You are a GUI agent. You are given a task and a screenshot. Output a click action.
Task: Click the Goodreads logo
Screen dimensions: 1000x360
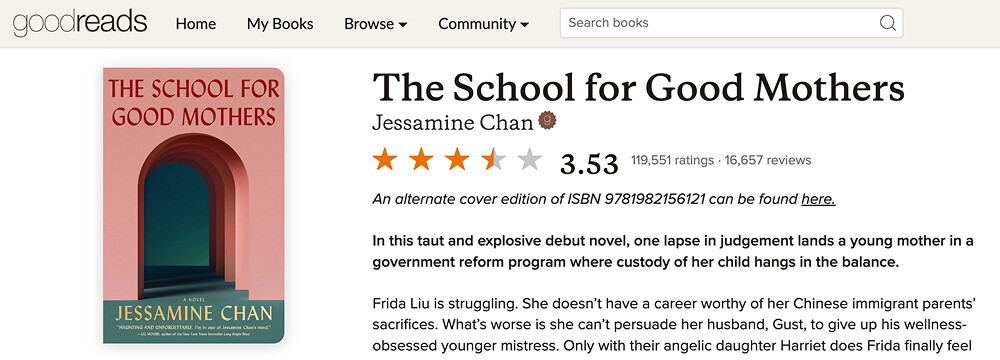coord(80,23)
